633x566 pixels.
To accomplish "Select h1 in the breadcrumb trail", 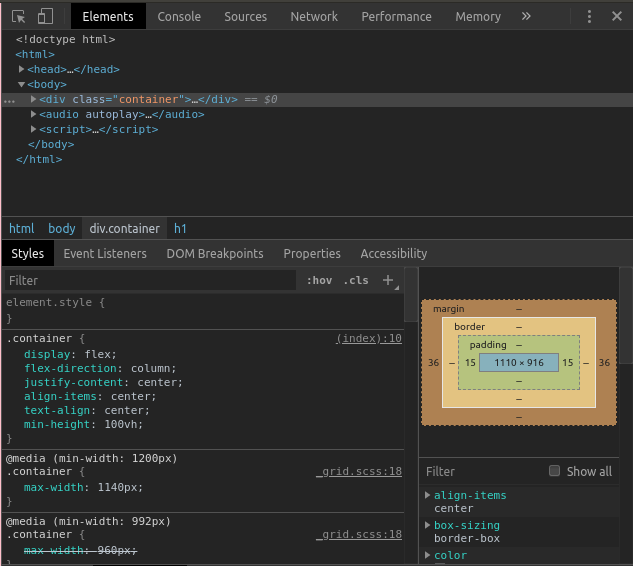I will 181,229.
